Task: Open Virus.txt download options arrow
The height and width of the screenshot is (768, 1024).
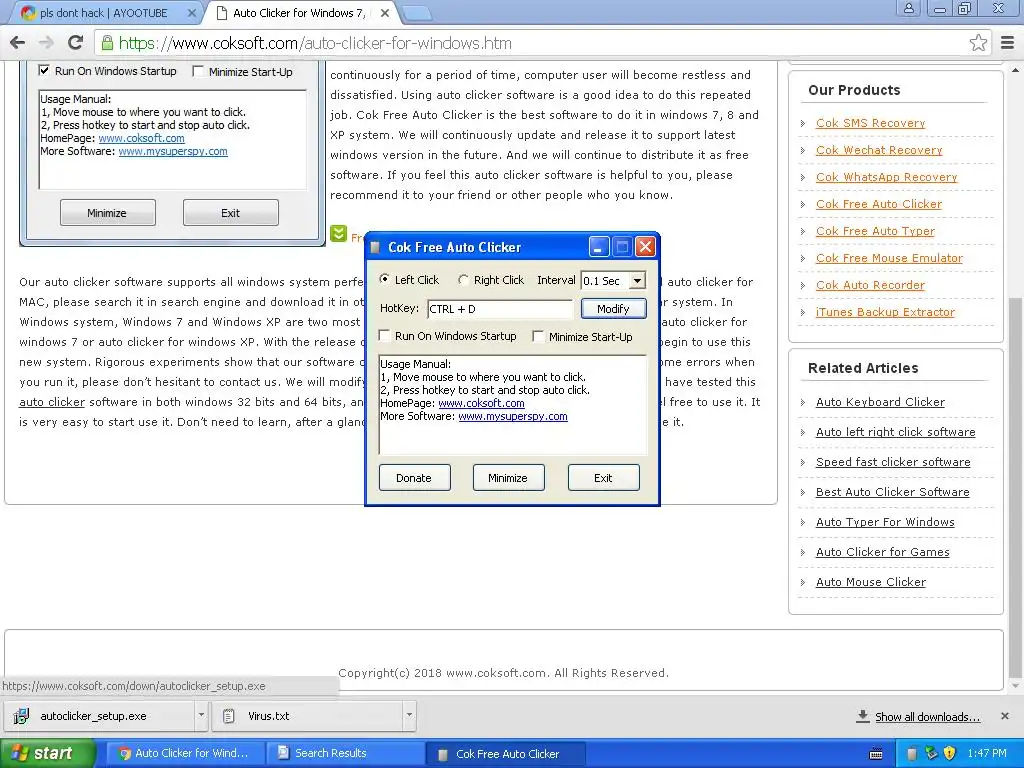Action: (x=409, y=715)
